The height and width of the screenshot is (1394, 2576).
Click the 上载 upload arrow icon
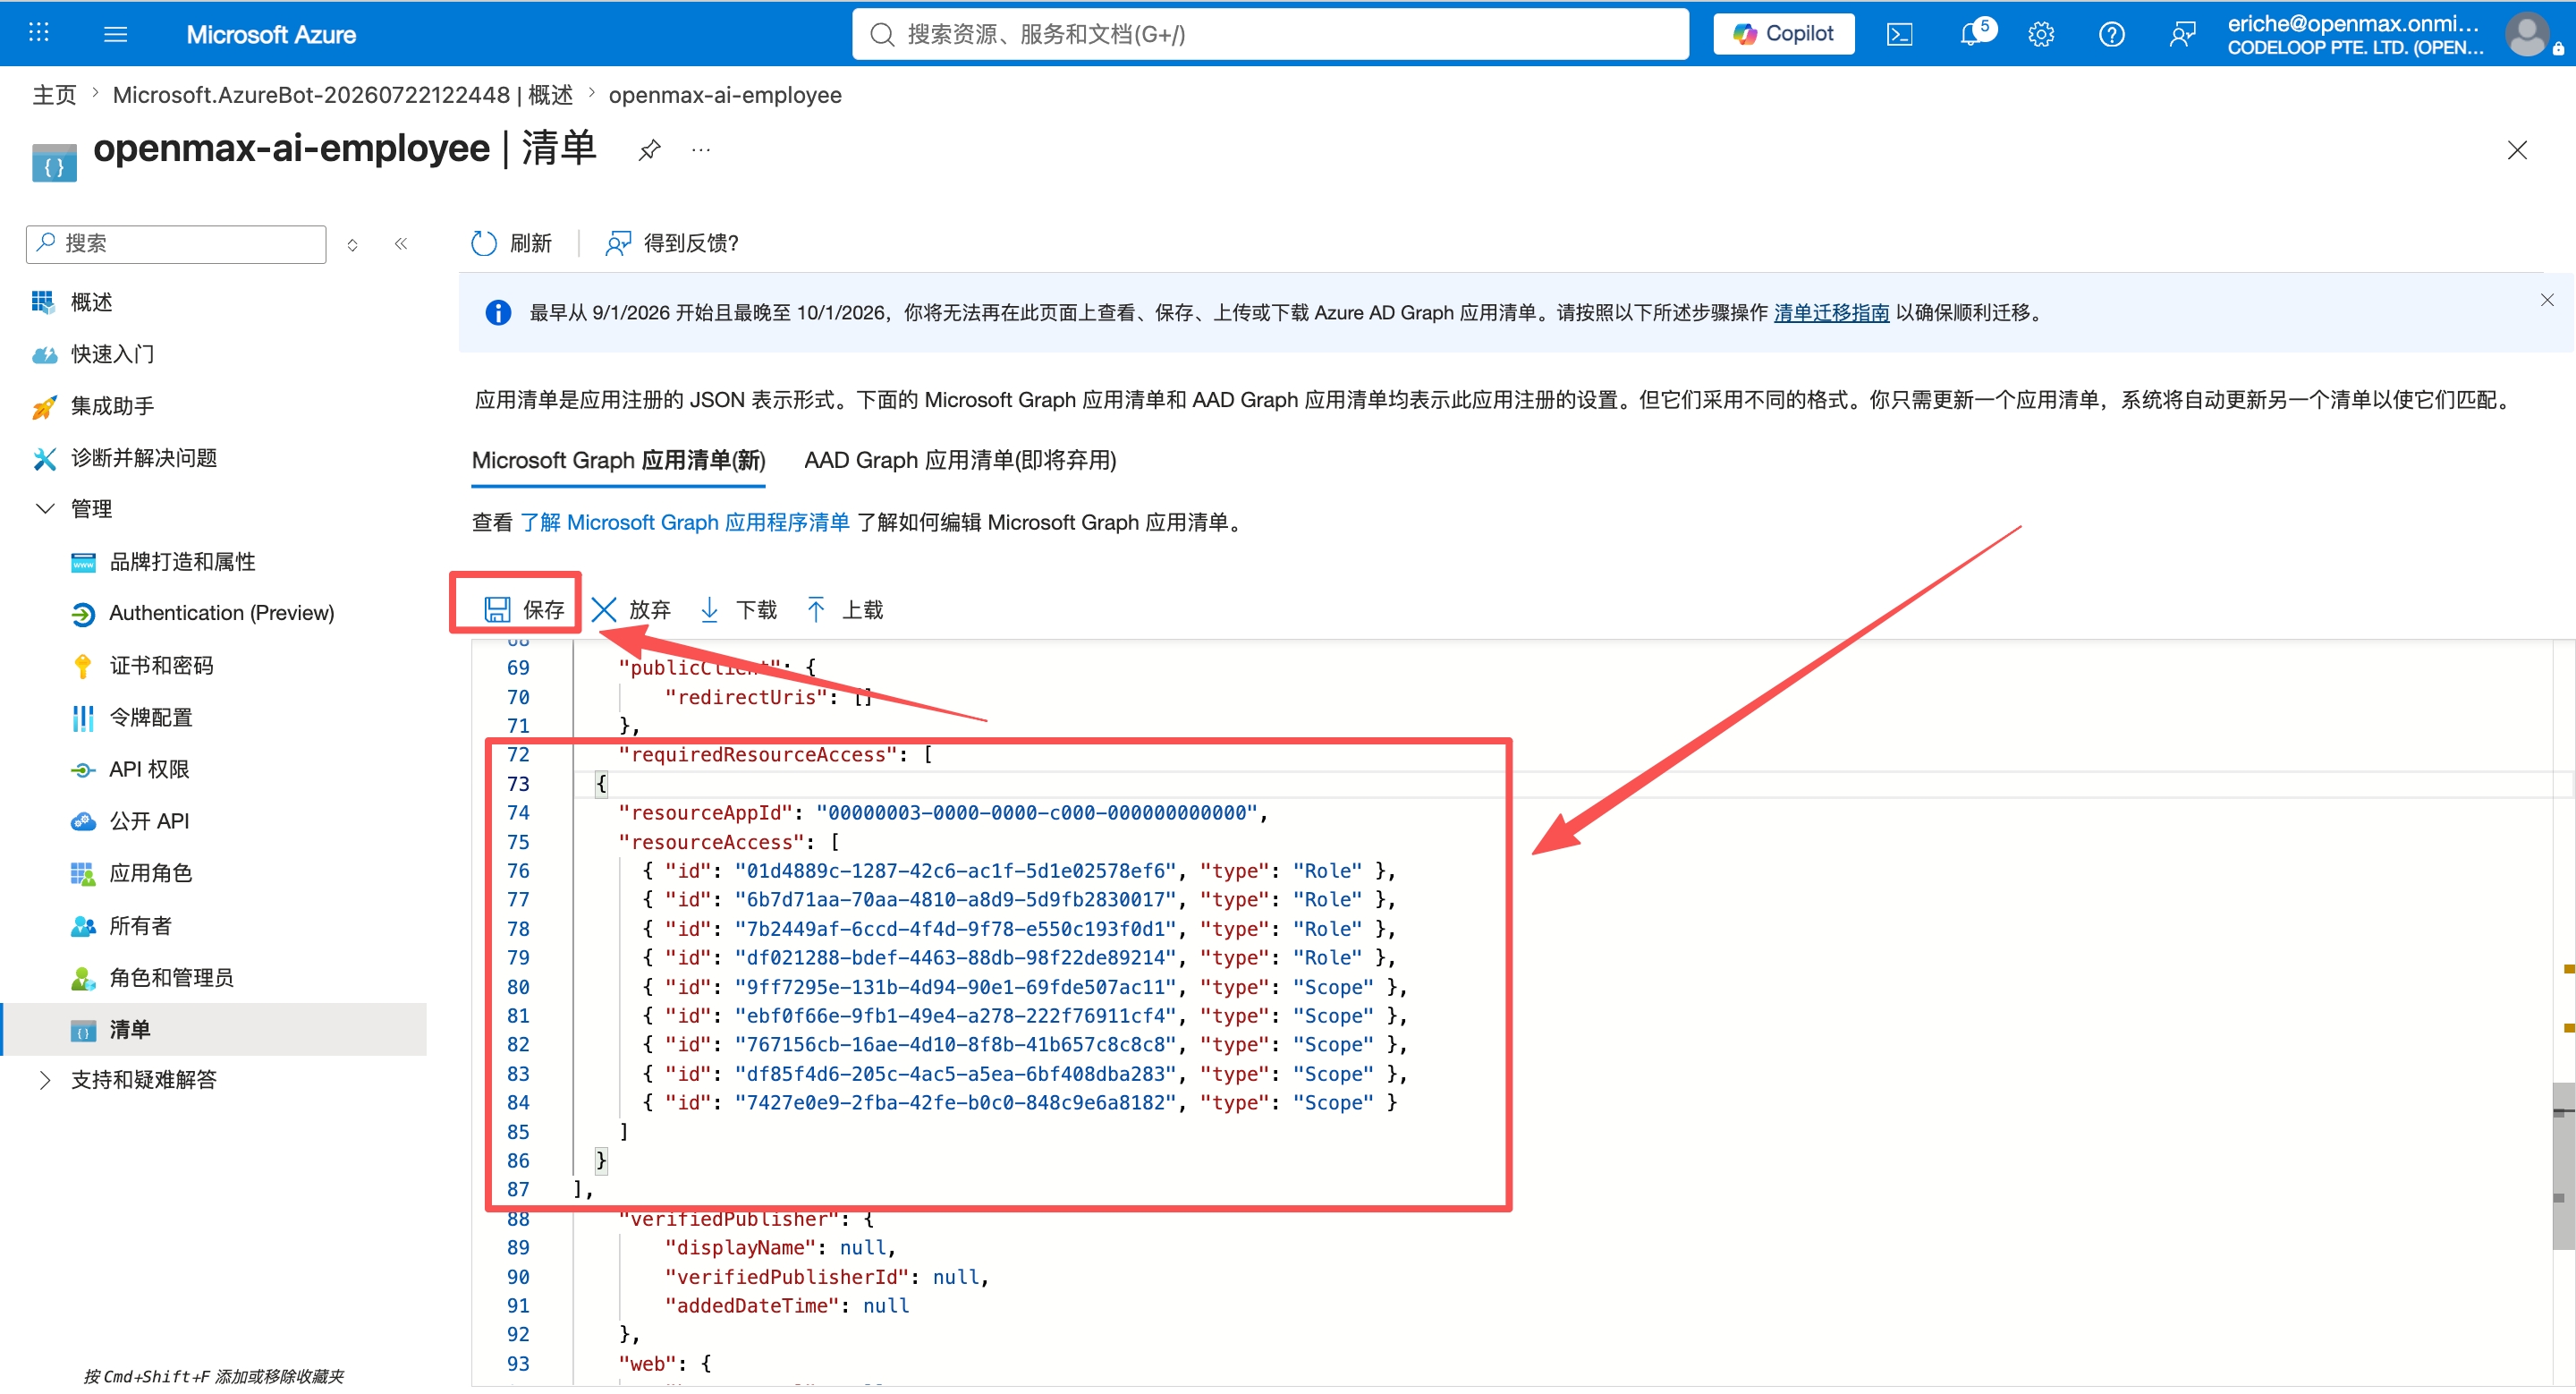816,609
